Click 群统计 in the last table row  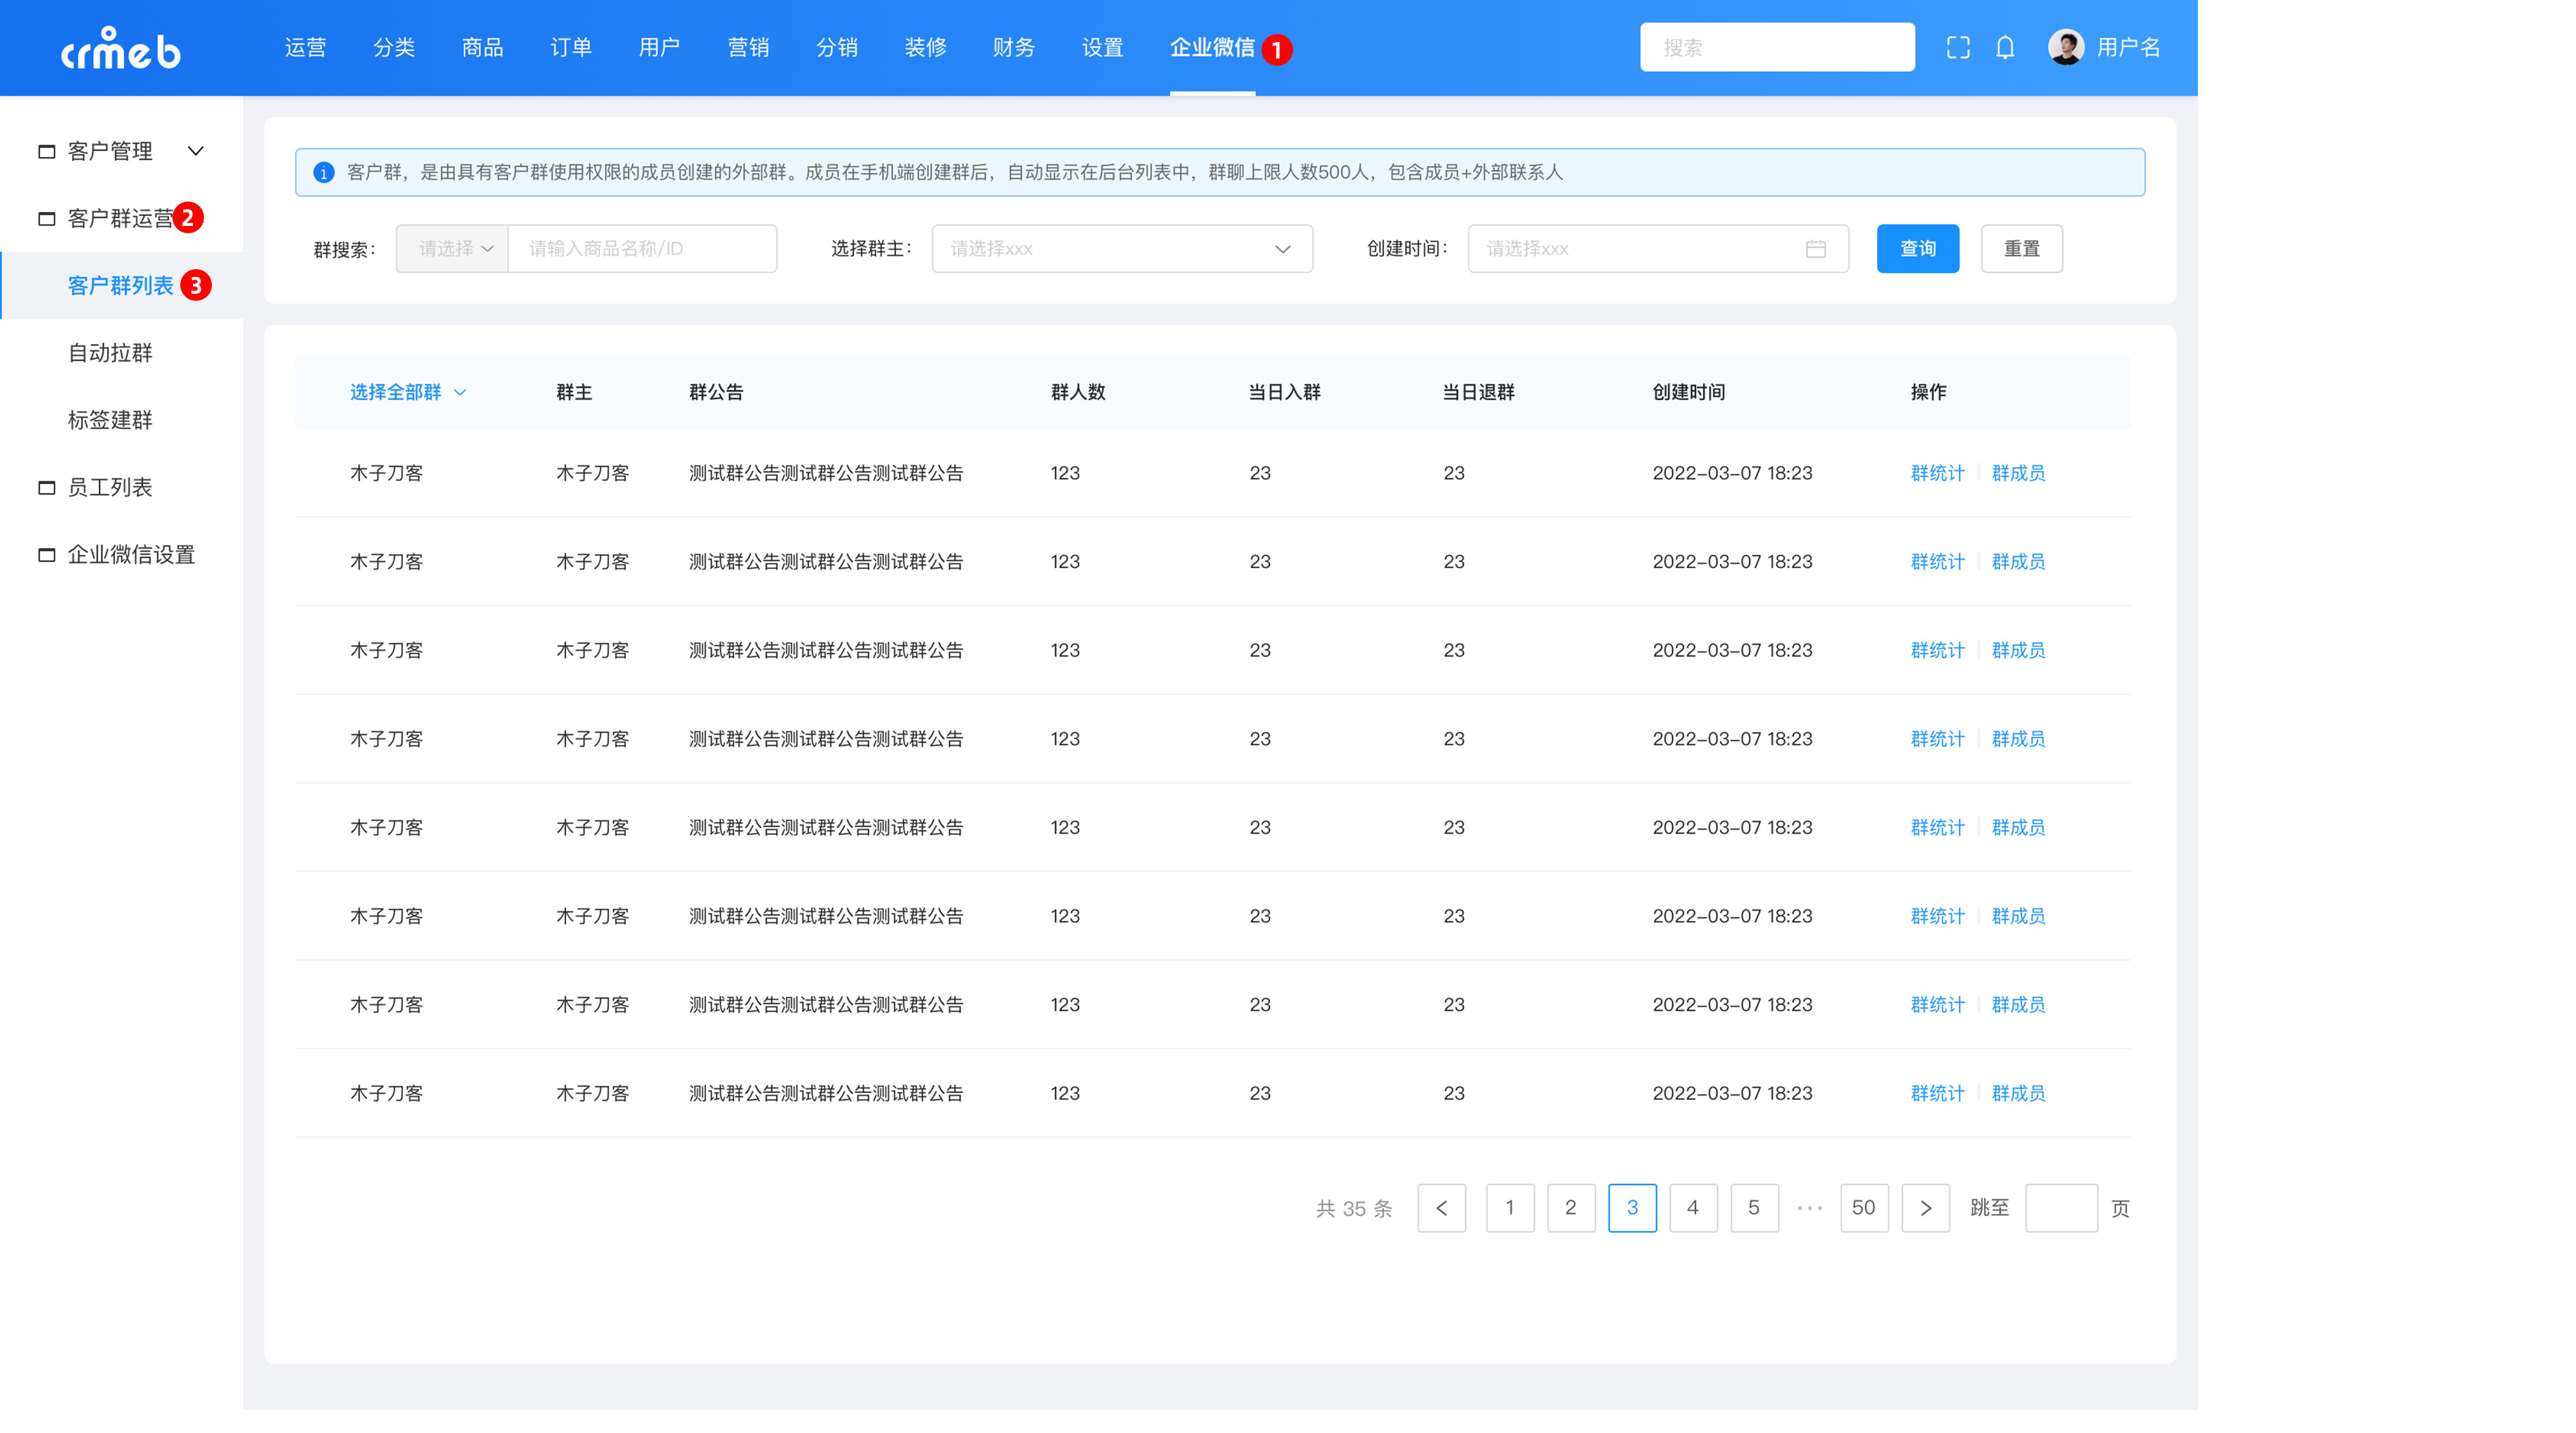click(1937, 1093)
